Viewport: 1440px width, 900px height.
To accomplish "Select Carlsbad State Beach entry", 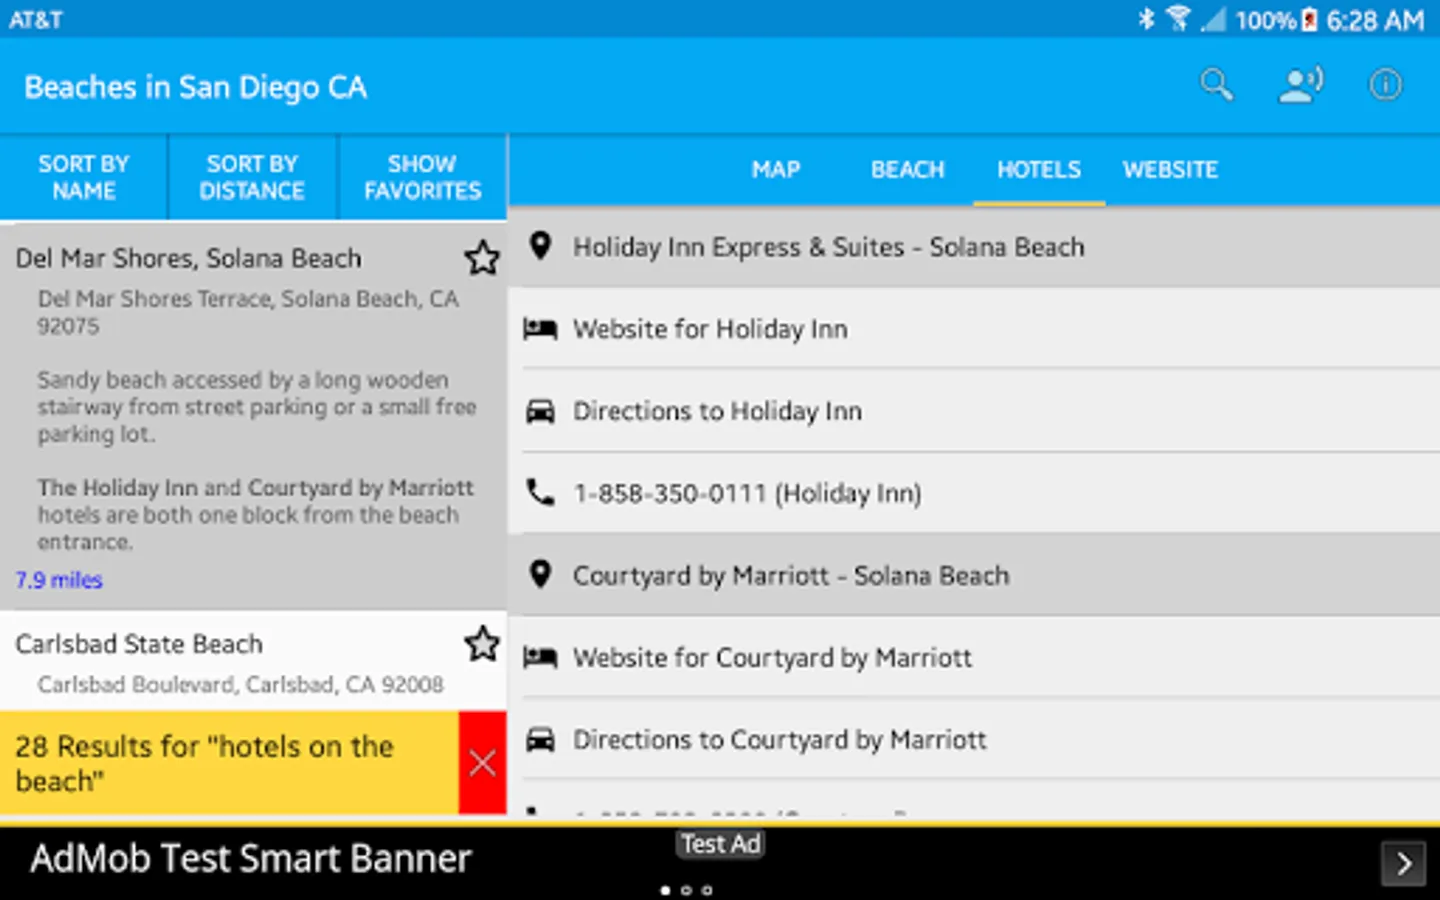I will (x=253, y=662).
